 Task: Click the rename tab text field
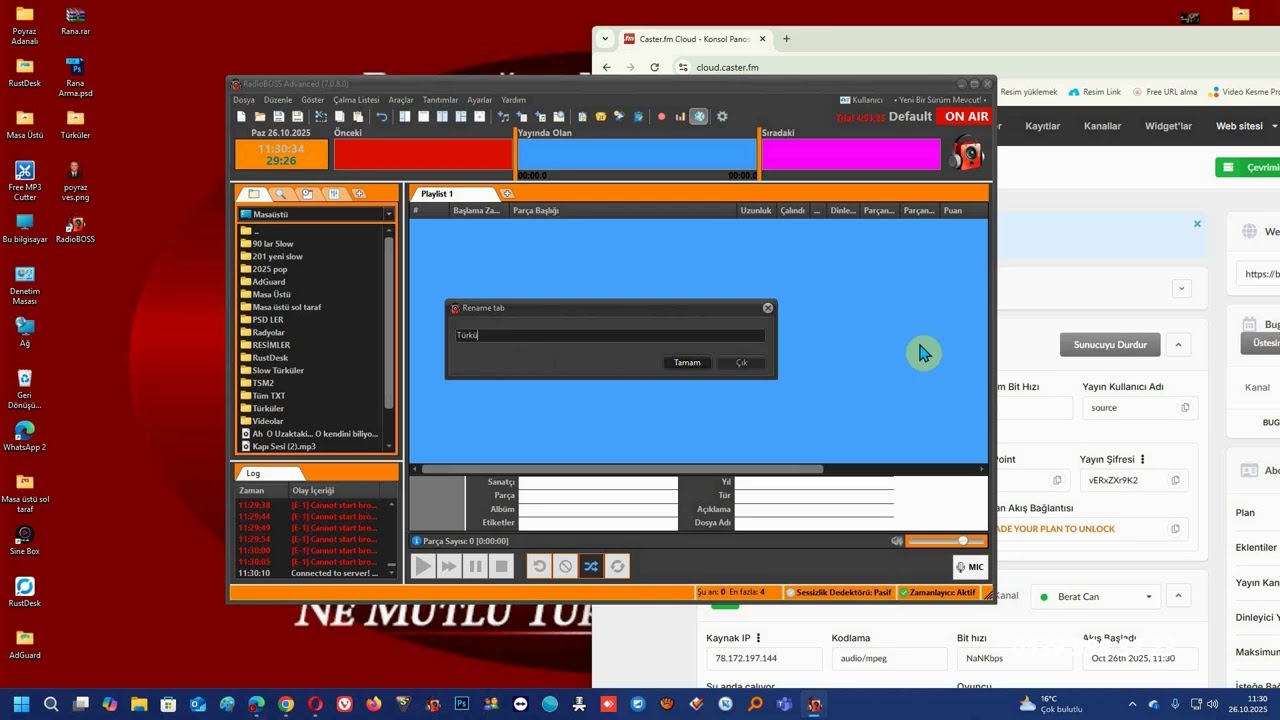click(610, 336)
